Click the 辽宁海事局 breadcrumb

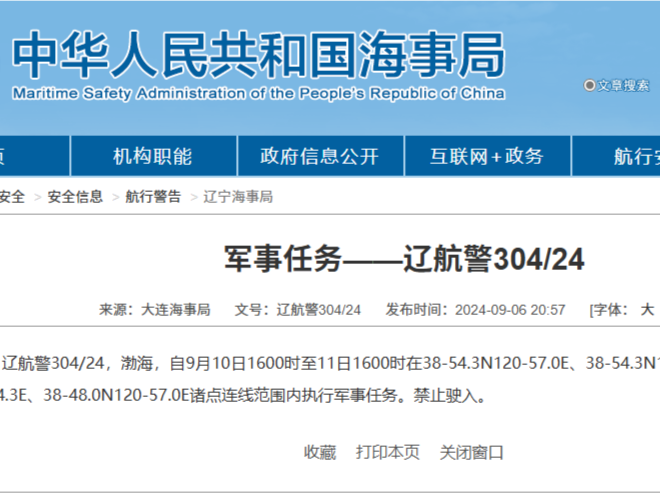click(x=238, y=197)
